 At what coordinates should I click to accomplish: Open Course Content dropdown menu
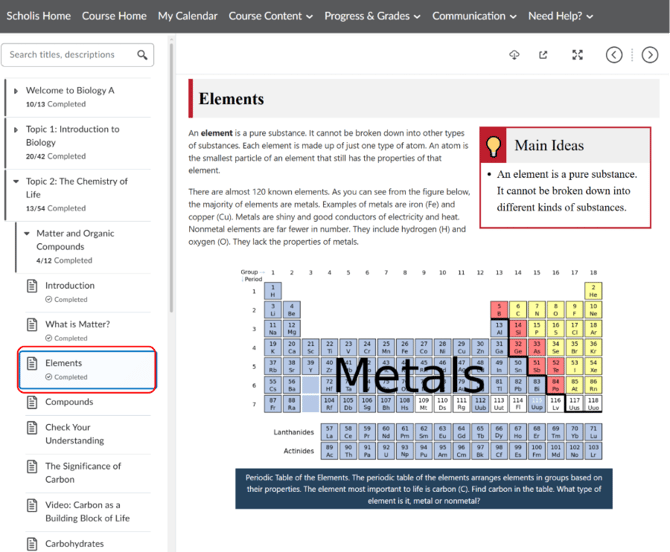[270, 16]
